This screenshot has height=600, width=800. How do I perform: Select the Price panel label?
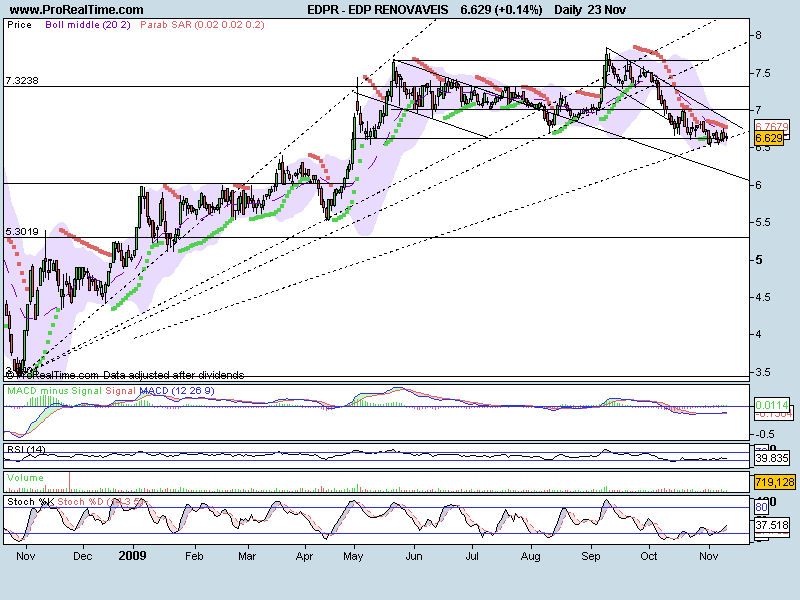19,24
